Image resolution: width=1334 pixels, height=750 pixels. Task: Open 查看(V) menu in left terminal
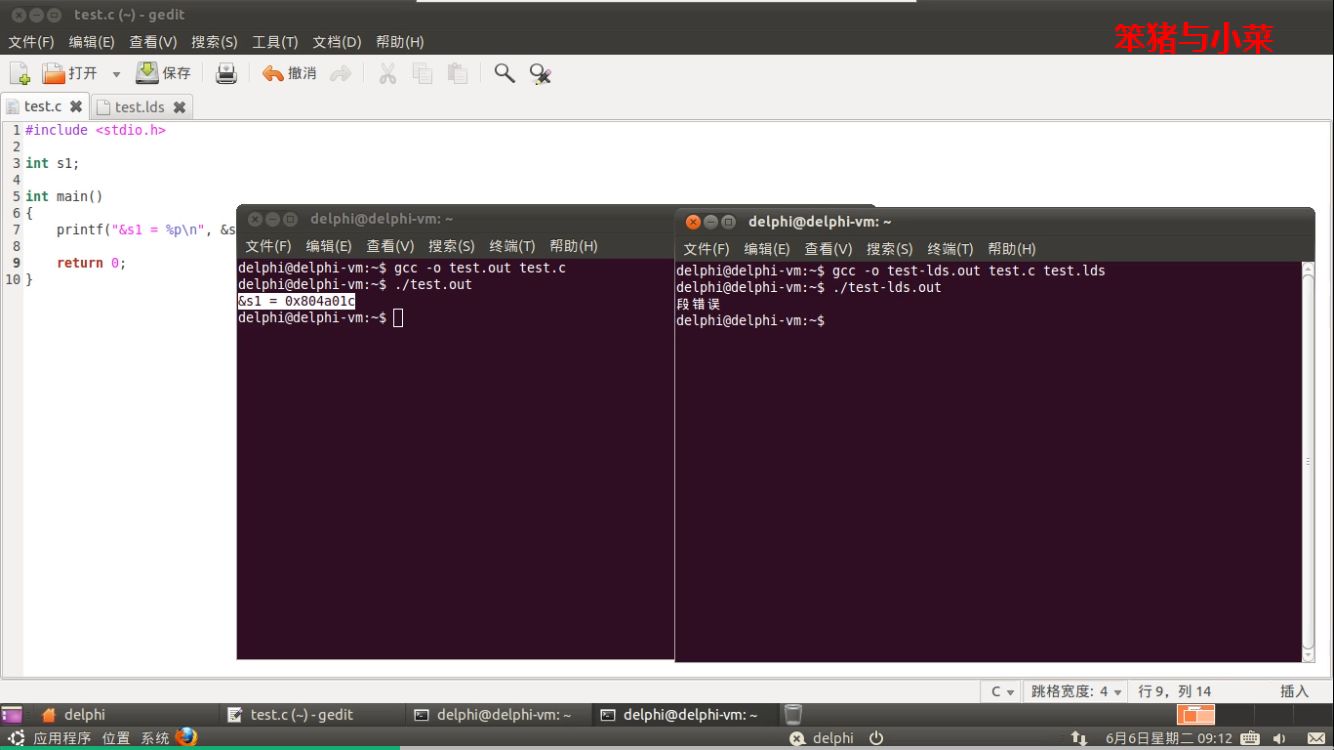pyautogui.click(x=390, y=246)
